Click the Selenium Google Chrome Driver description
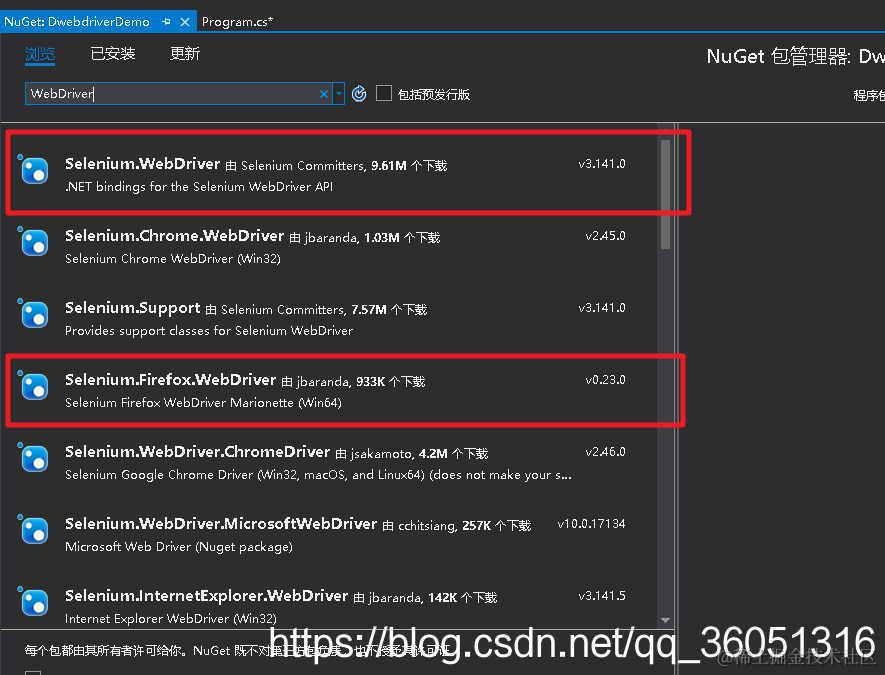The image size is (885, 675). pos(318,475)
